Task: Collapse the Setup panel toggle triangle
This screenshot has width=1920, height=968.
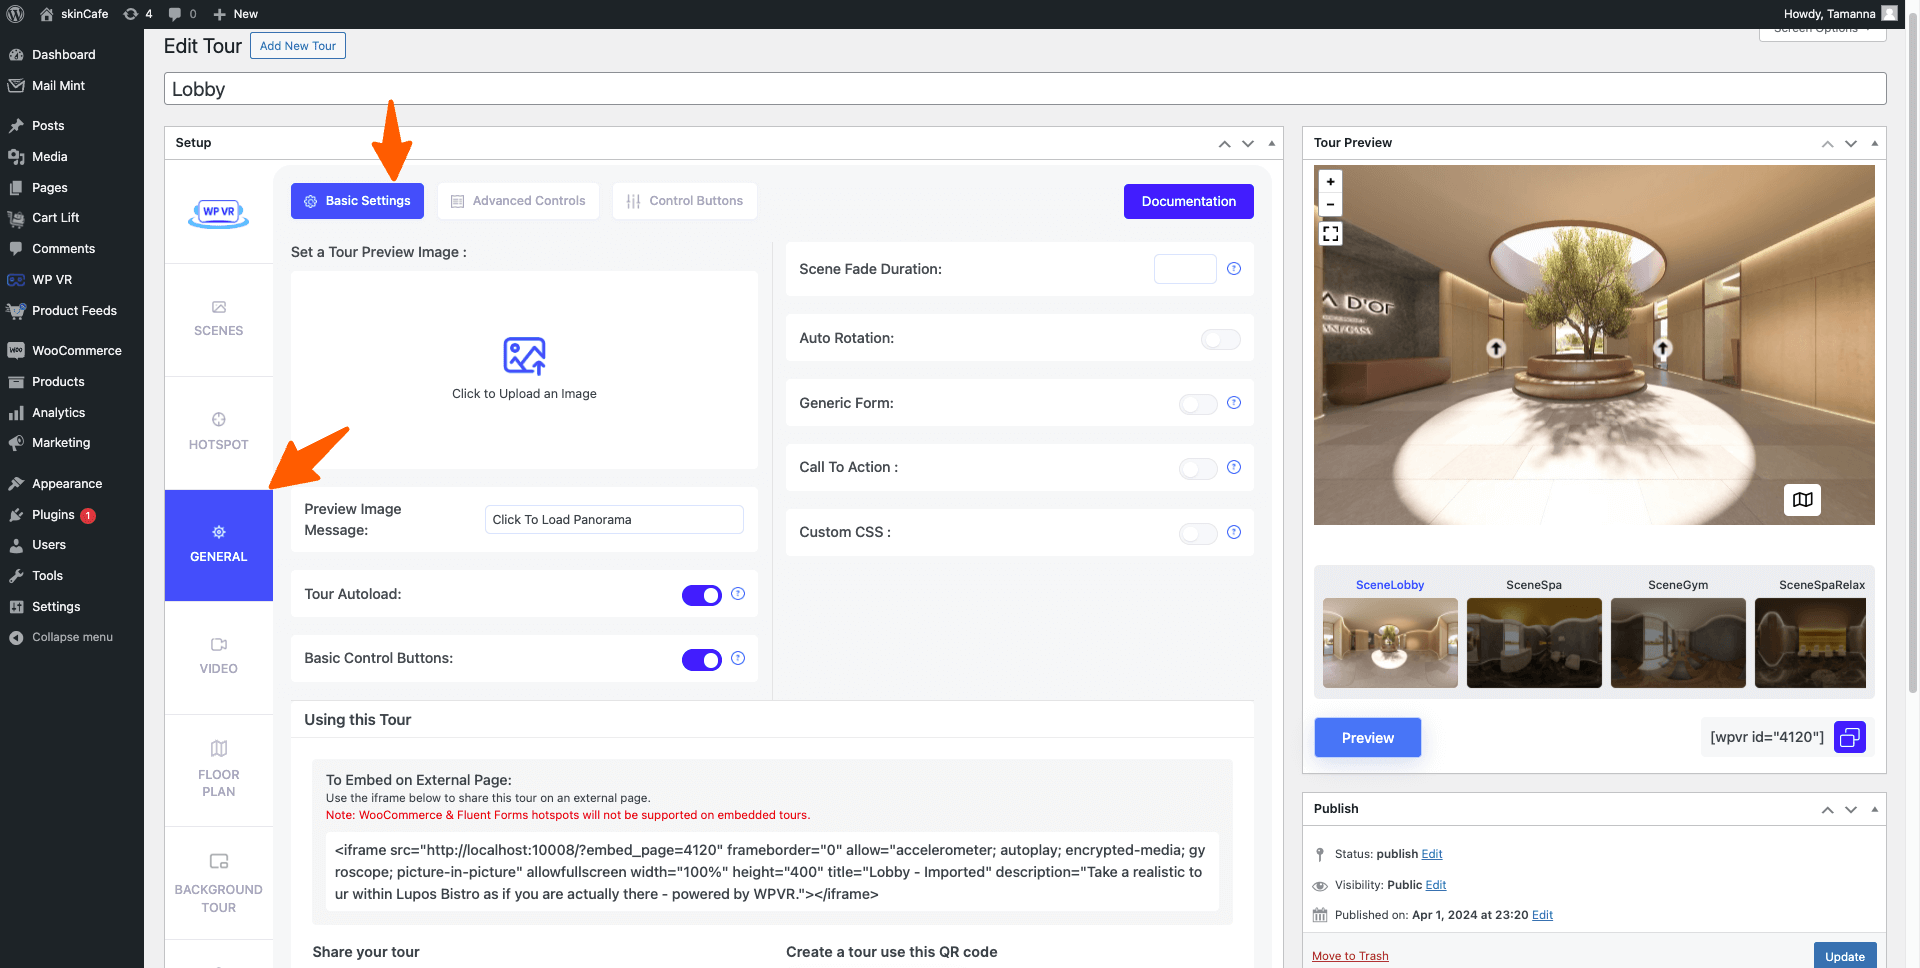Action: pyautogui.click(x=1272, y=143)
